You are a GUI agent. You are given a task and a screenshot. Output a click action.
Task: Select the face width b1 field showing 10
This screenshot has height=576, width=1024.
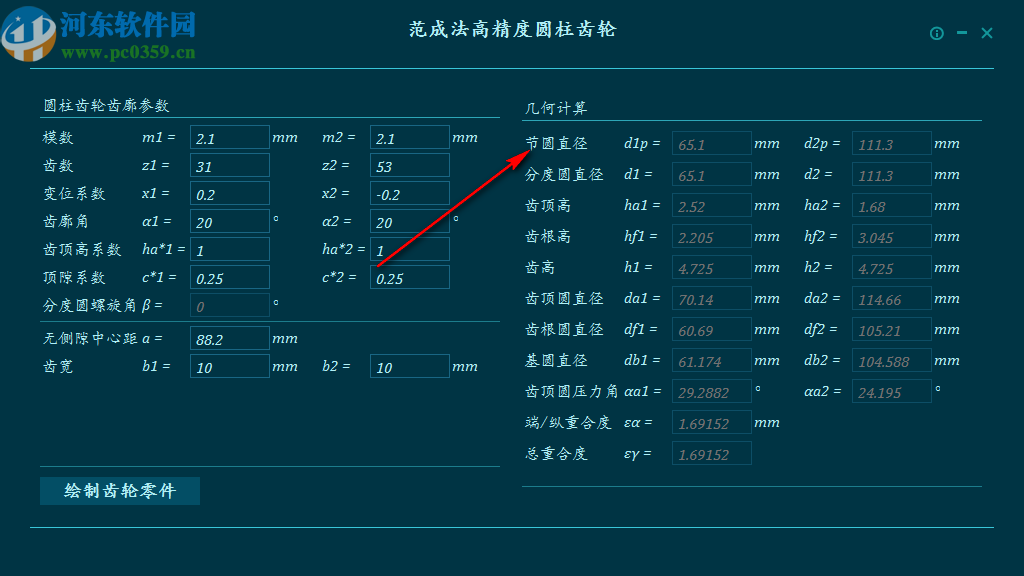229,366
